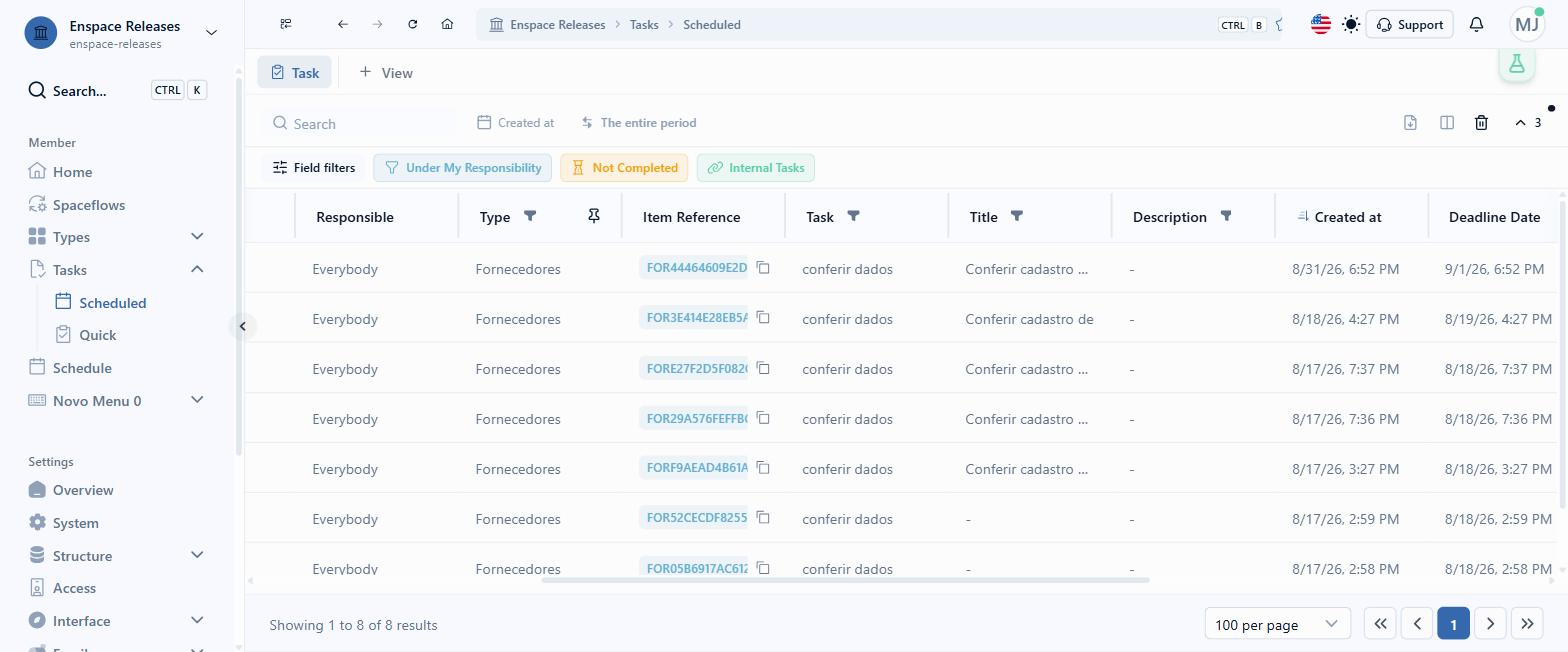The width and height of the screenshot is (1568, 652).
Task: Open the home icon in the top bar
Action: (x=447, y=24)
